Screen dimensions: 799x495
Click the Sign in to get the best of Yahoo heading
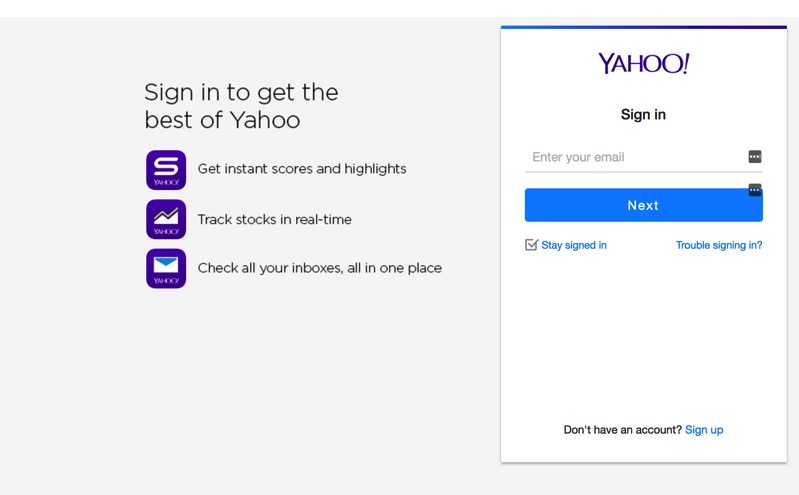tap(241, 106)
